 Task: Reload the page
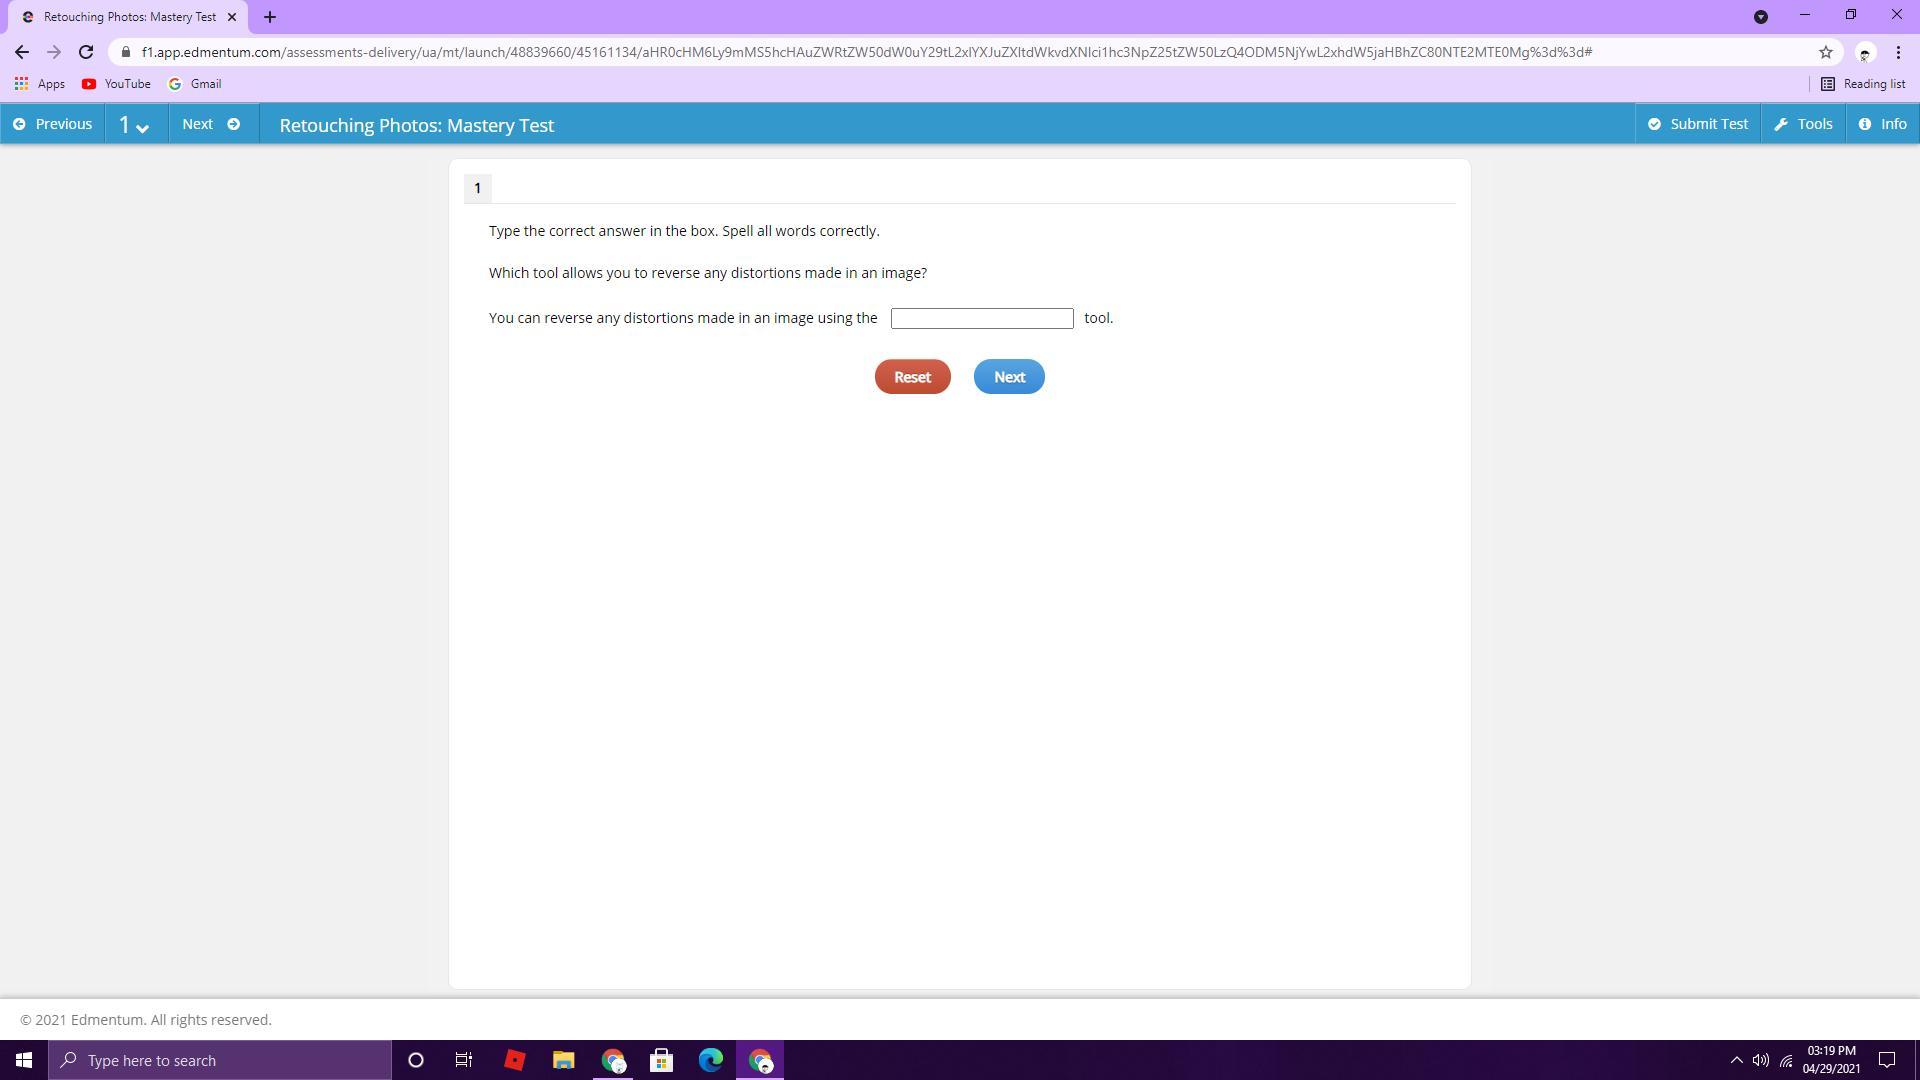(x=86, y=52)
